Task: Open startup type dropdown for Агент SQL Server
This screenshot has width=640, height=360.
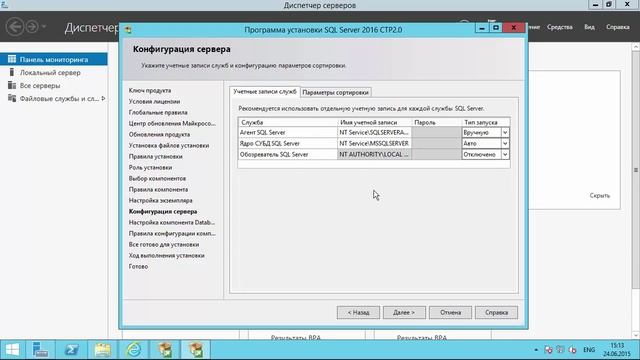Action: coord(505,133)
